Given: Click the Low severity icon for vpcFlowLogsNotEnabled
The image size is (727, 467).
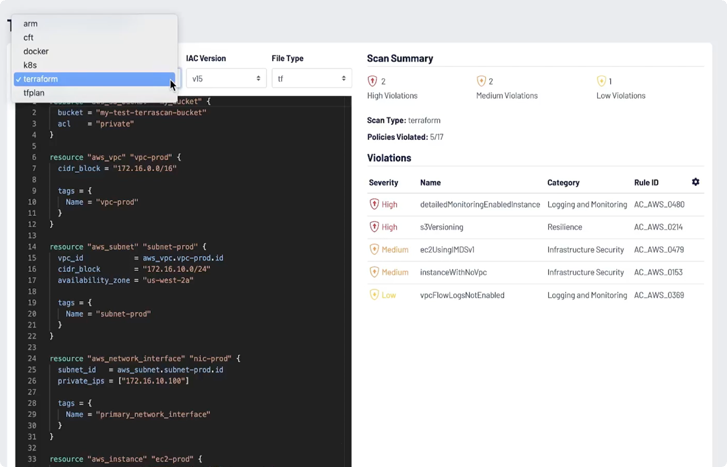Looking at the screenshot, I should coord(375,295).
